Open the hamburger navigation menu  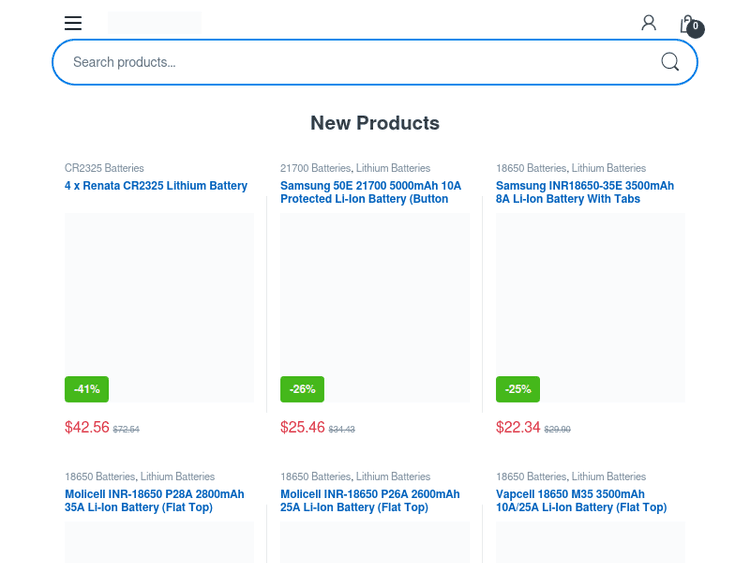click(73, 23)
